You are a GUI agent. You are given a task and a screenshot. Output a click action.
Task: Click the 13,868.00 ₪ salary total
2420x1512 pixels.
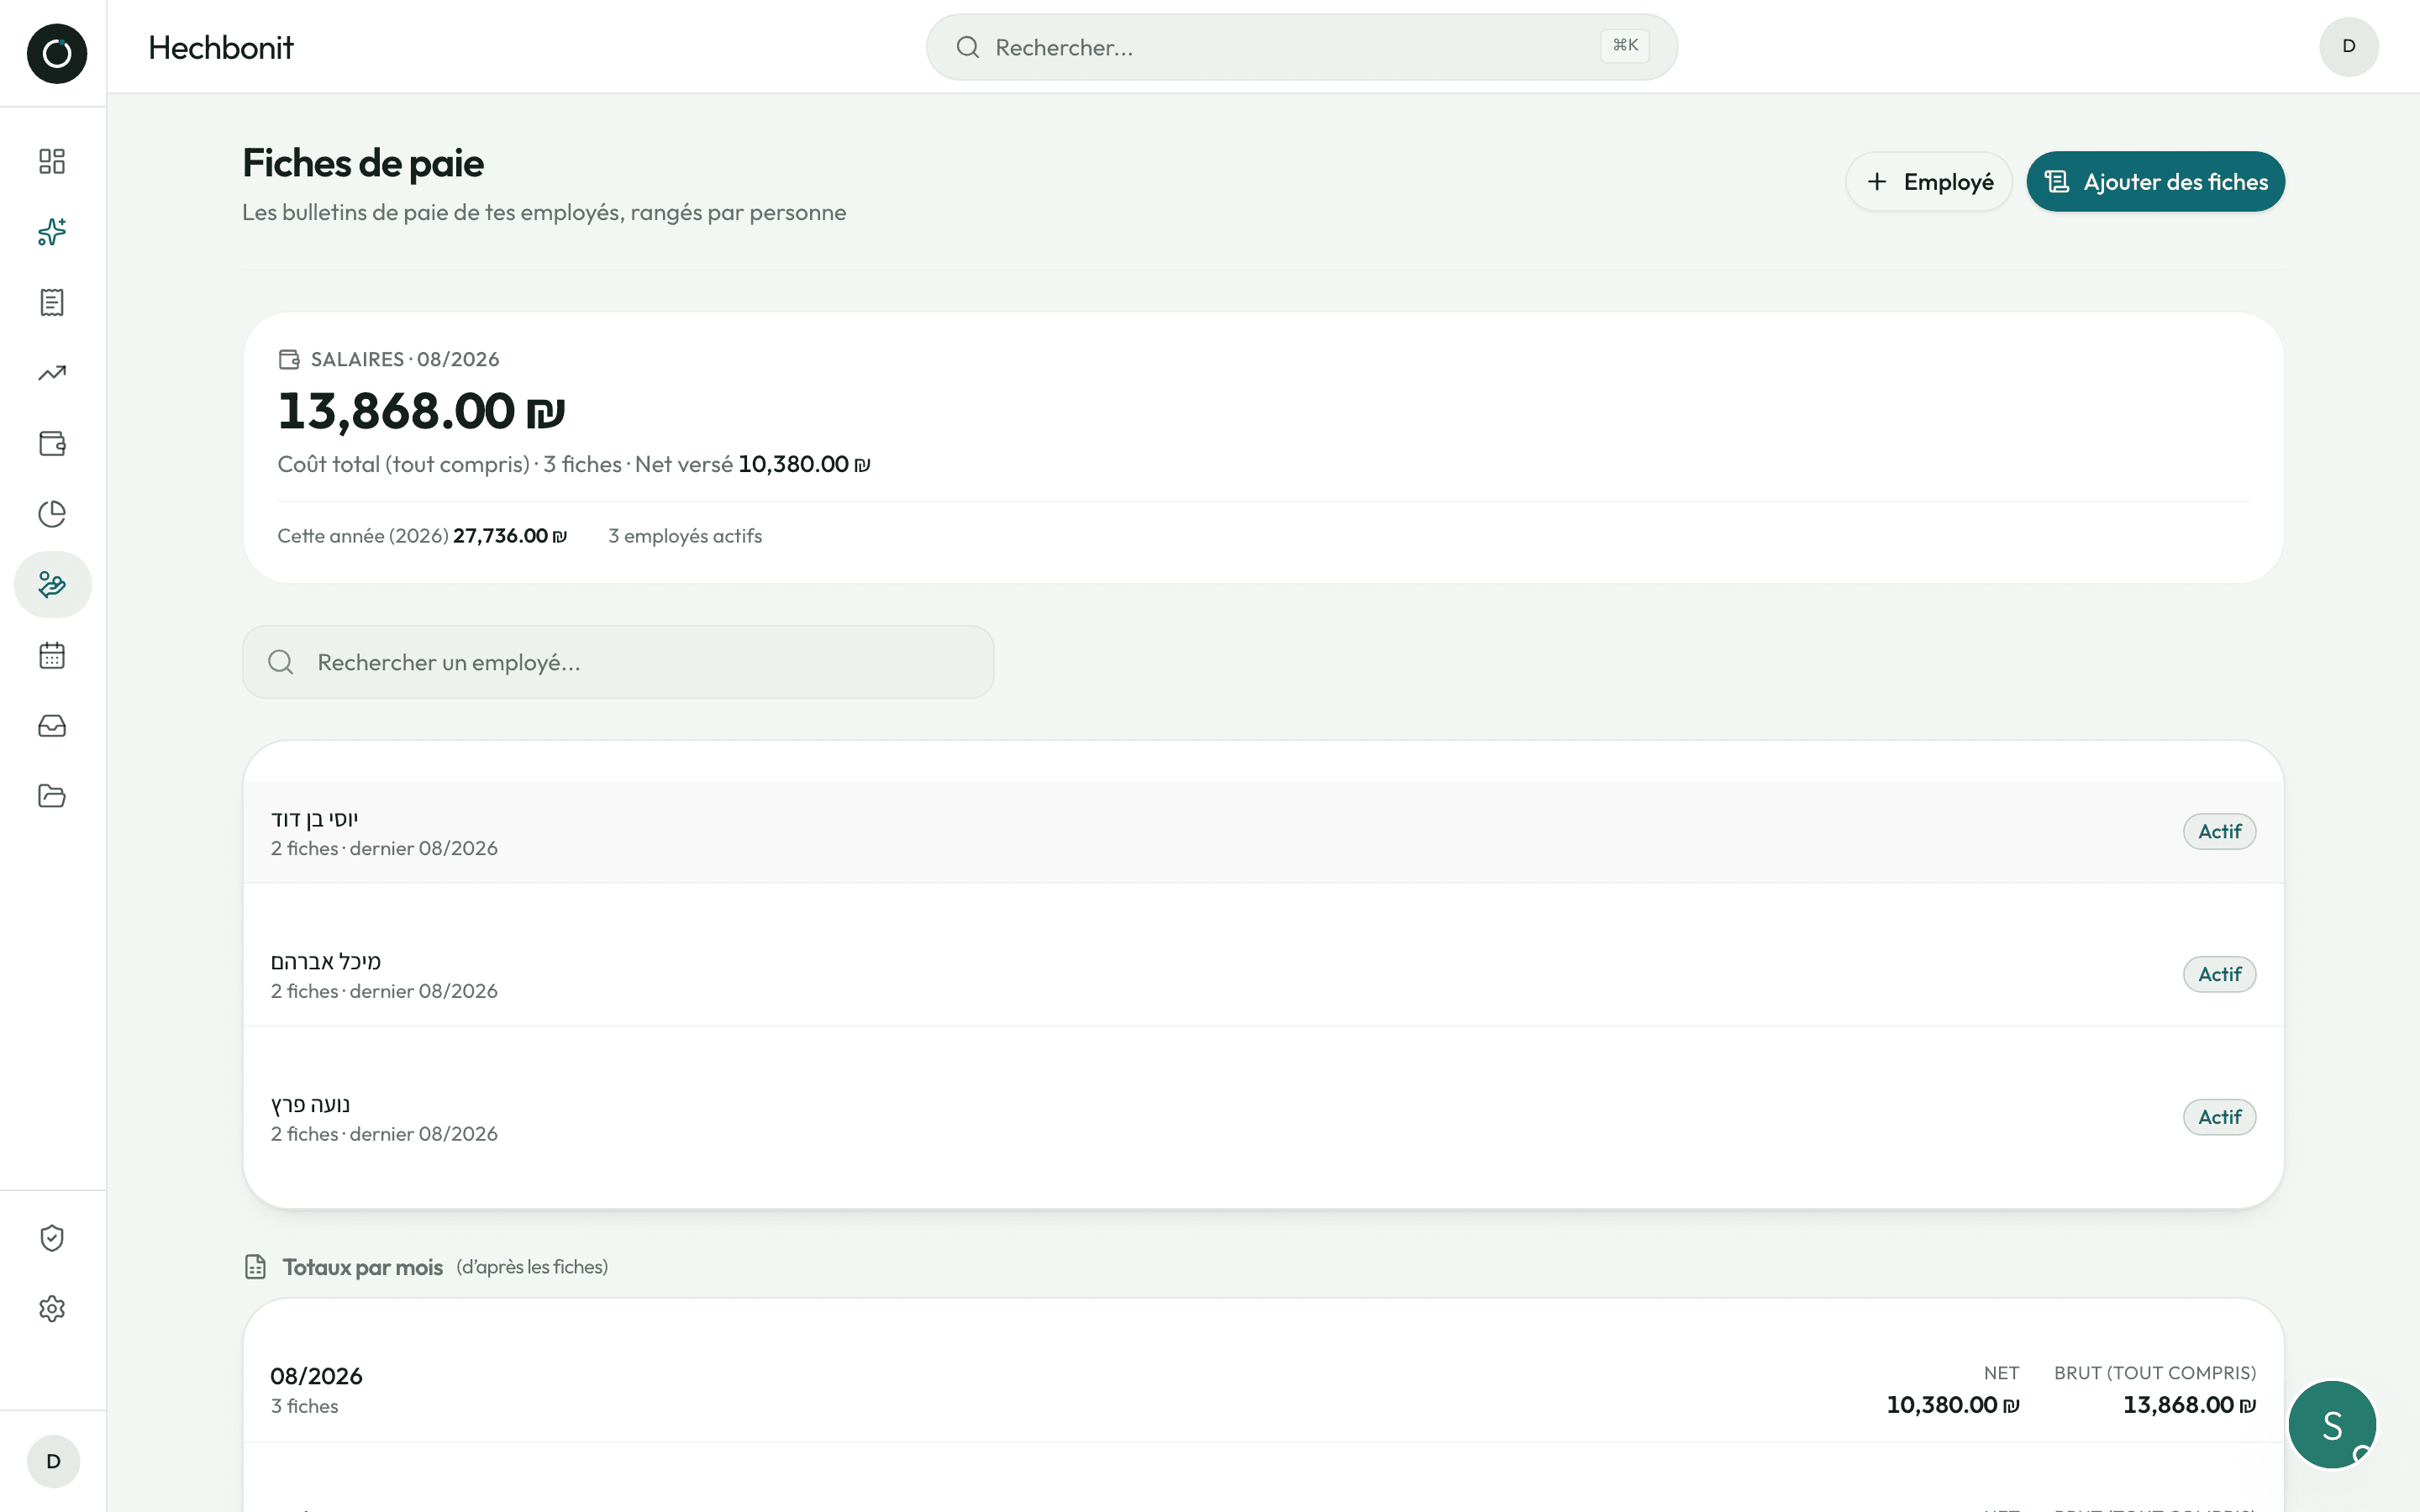[421, 412]
